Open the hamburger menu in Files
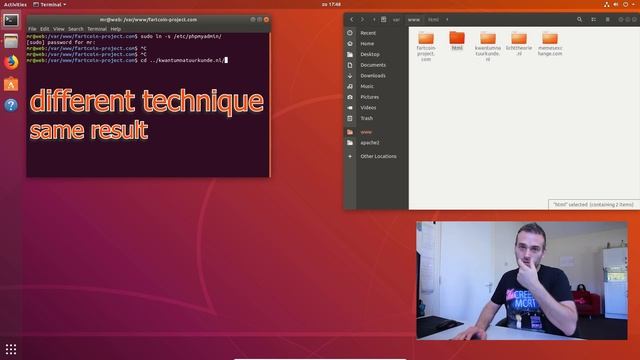 click(x=607, y=19)
